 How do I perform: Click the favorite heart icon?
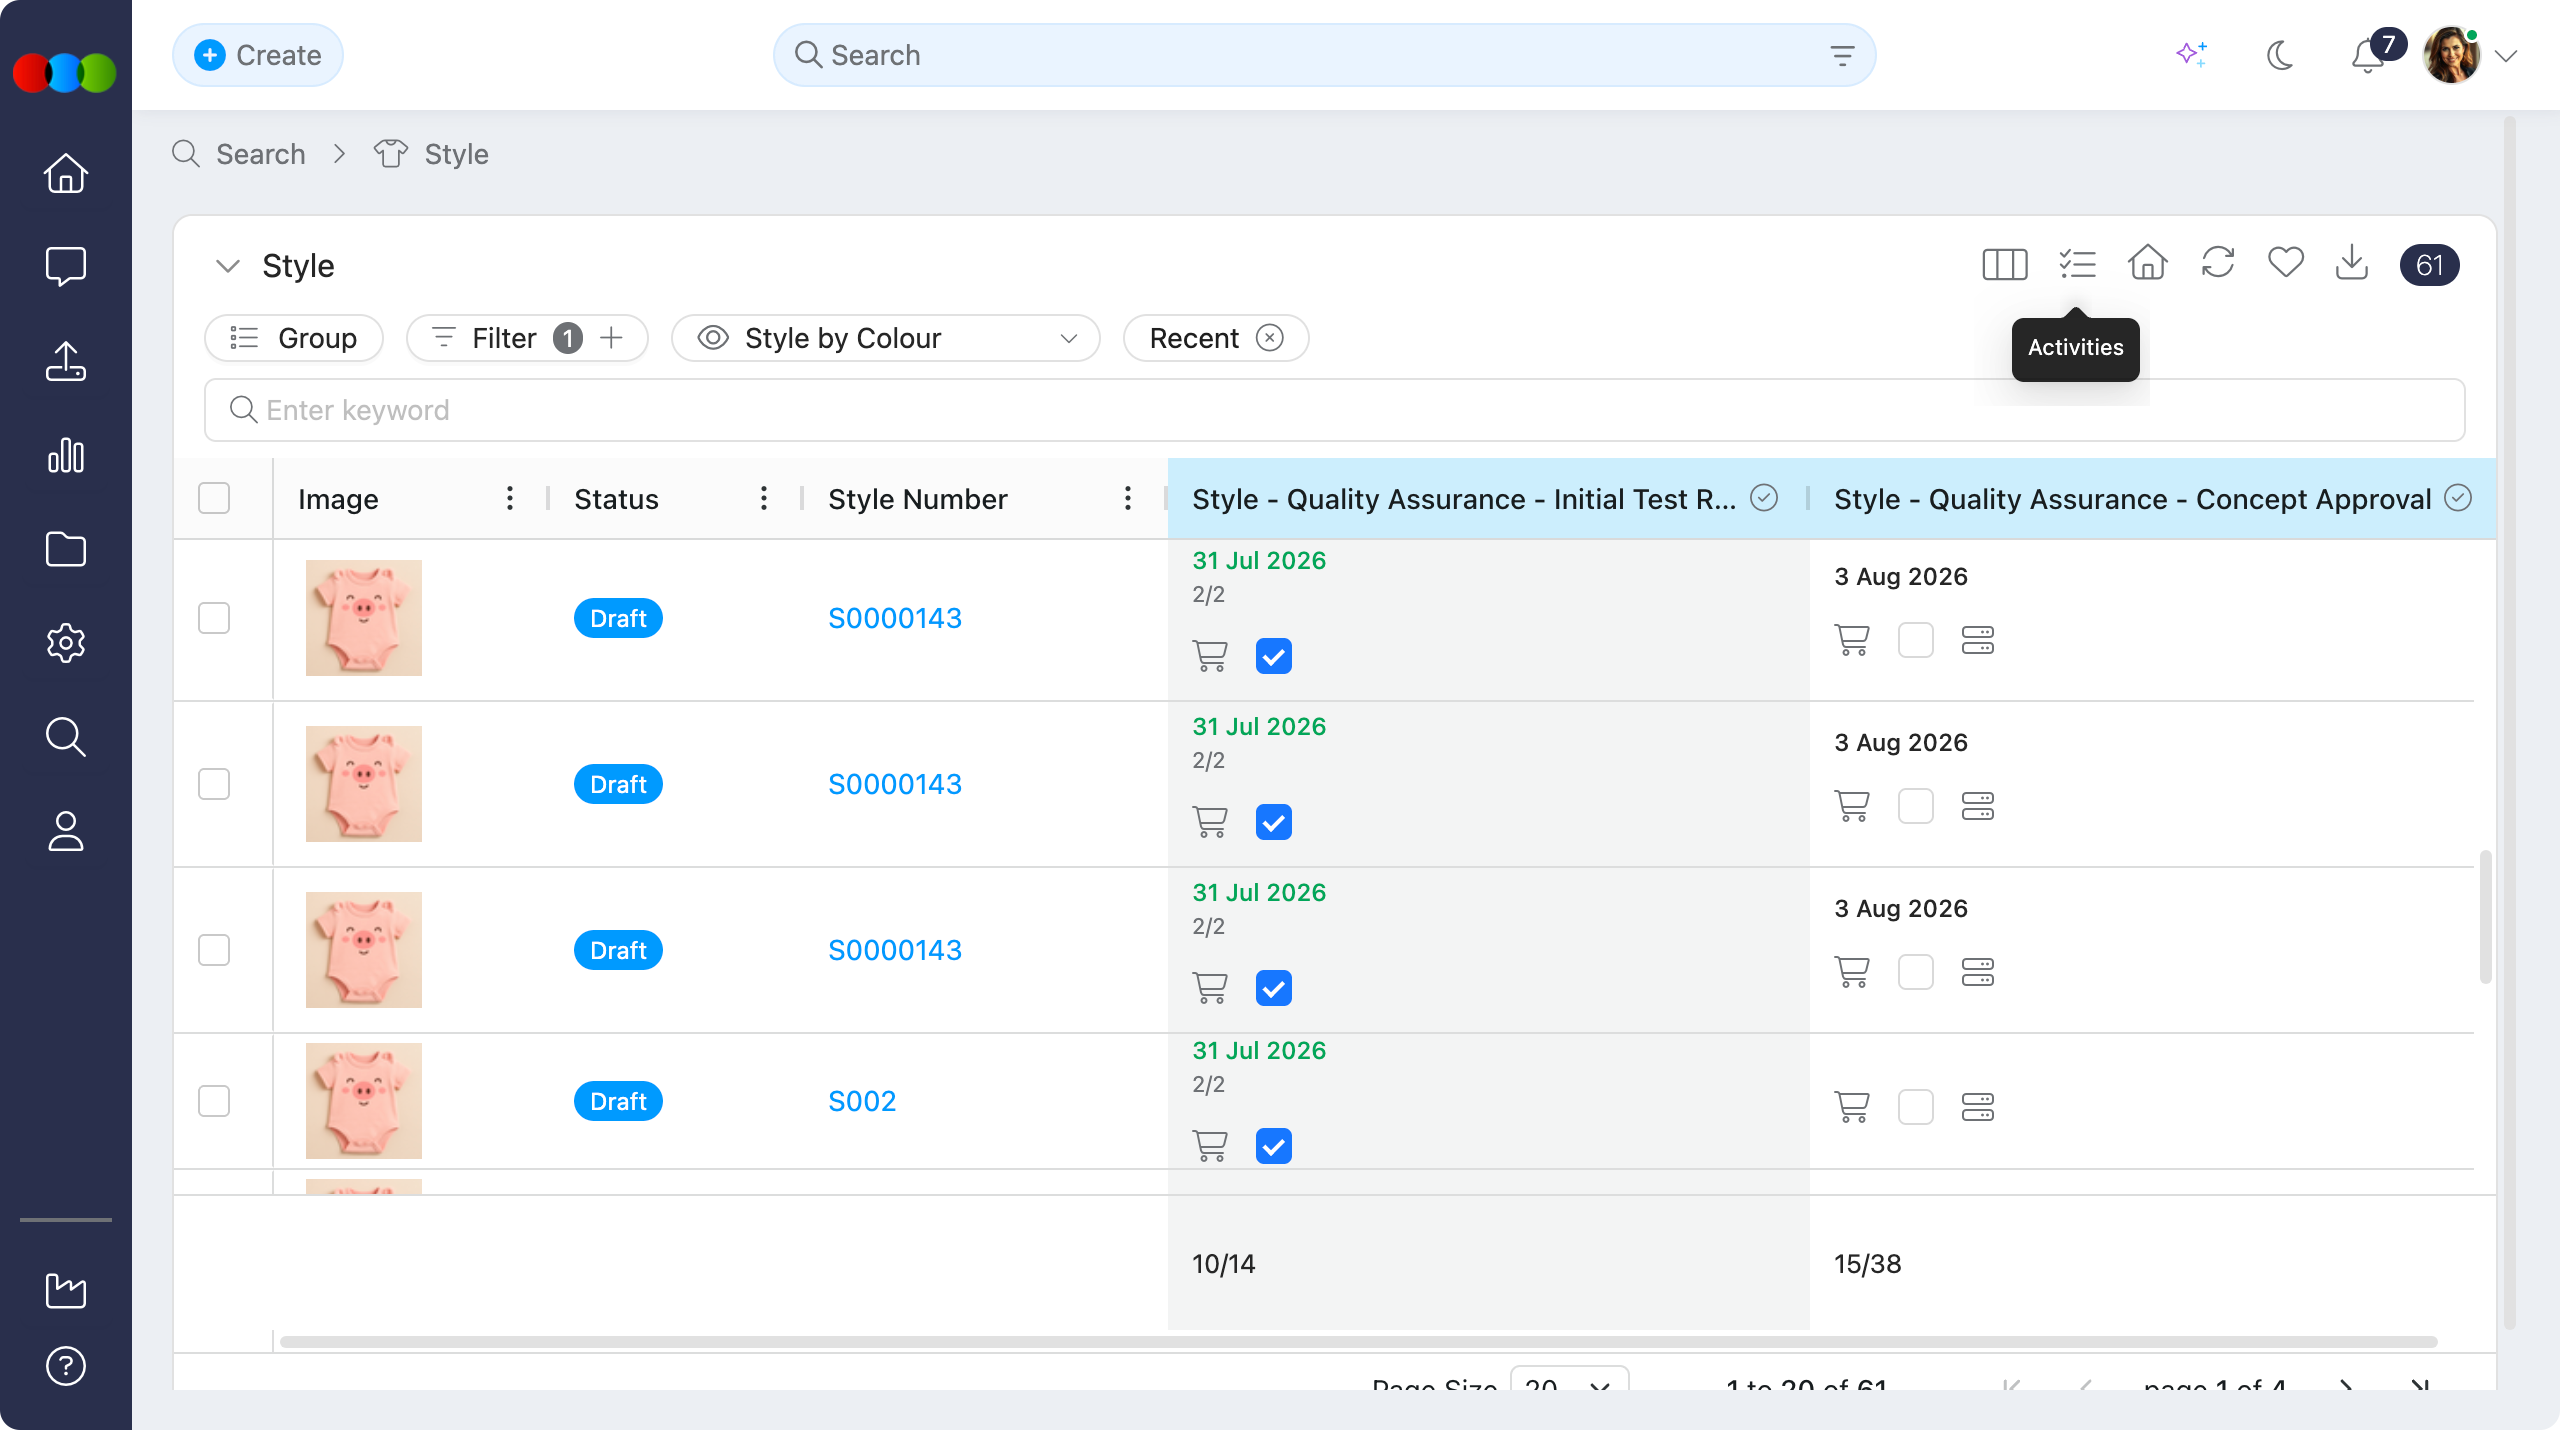coord(2285,263)
